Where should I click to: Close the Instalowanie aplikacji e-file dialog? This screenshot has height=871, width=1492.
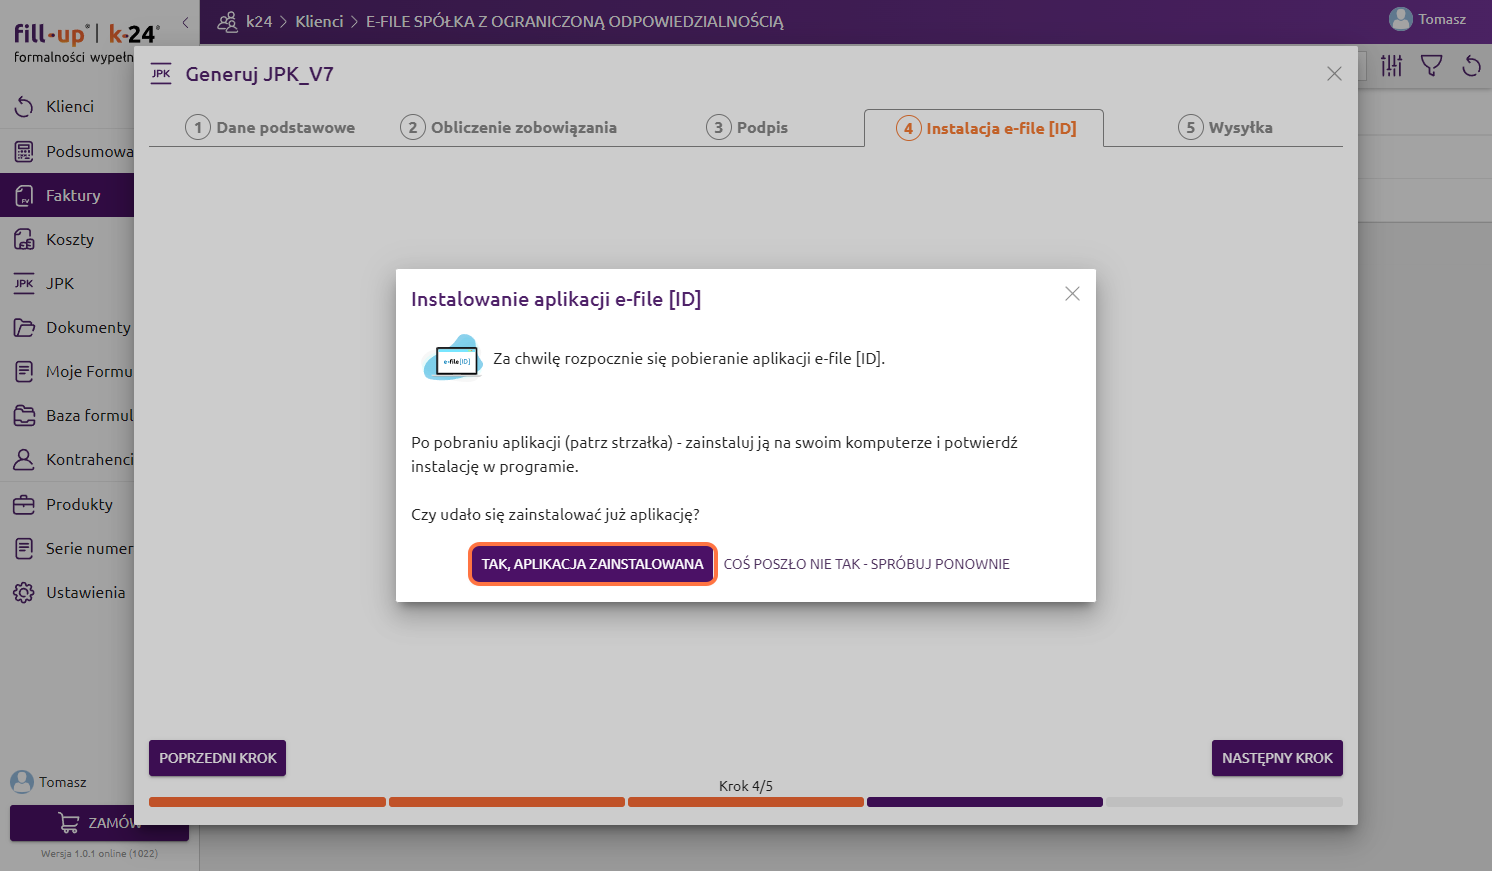(x=1072, y=294)
